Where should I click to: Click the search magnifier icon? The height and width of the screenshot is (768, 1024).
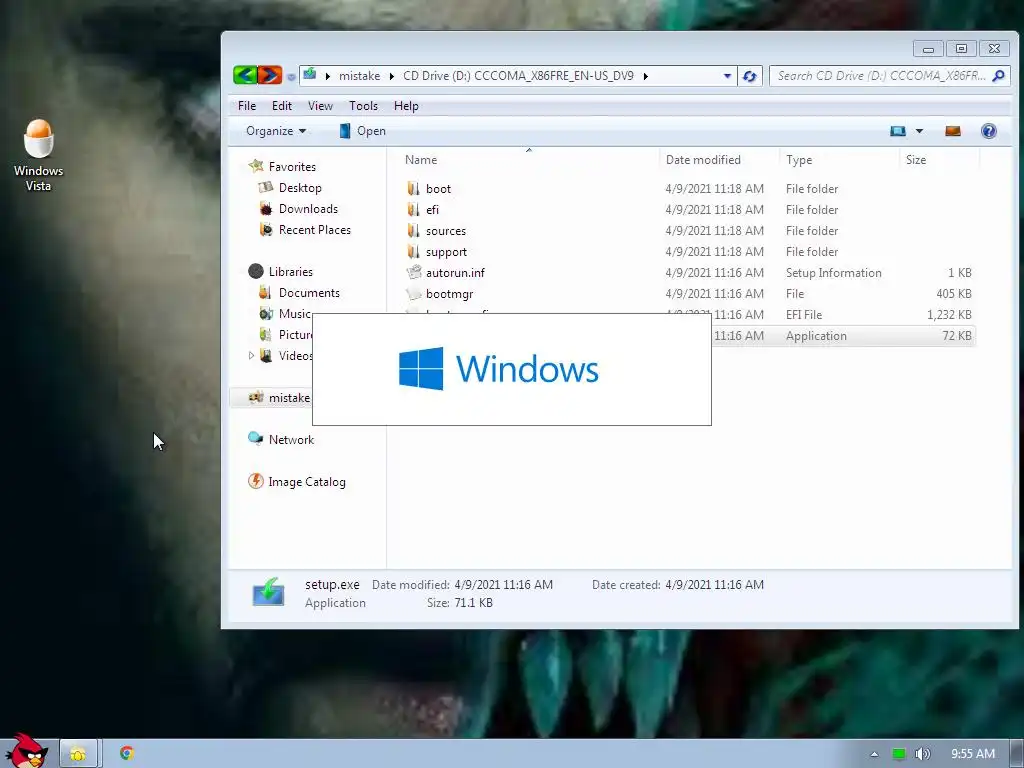point(998,76)
